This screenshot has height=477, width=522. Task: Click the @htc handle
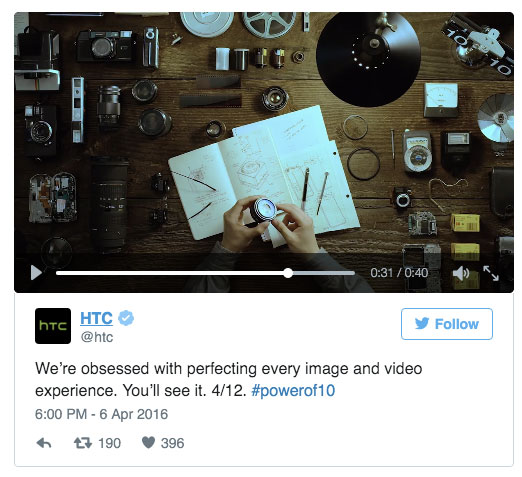tap(97, 337)
